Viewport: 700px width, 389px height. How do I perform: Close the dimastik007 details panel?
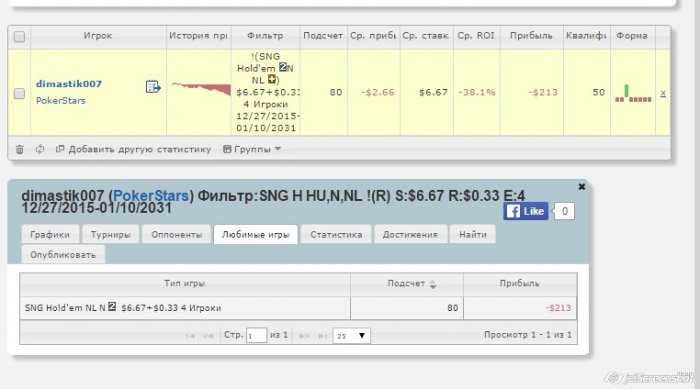coord(581,187)
